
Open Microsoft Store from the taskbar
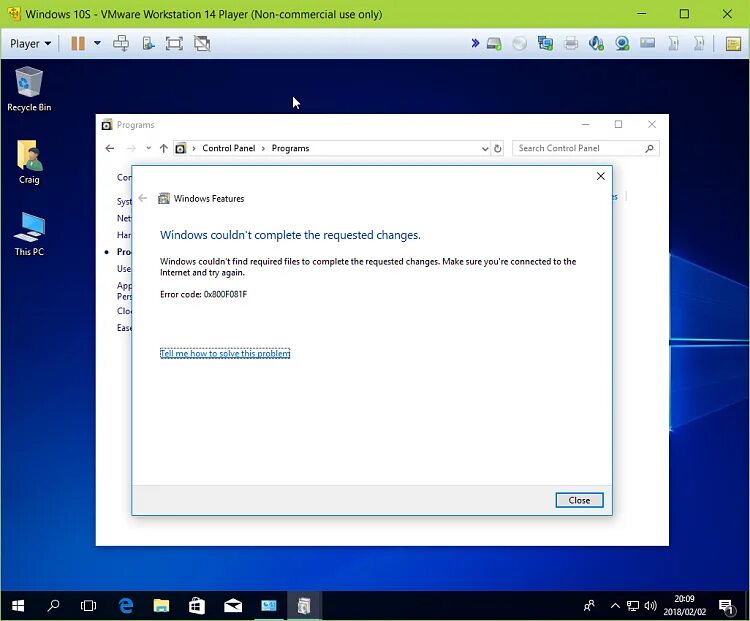tap(197, 606)
